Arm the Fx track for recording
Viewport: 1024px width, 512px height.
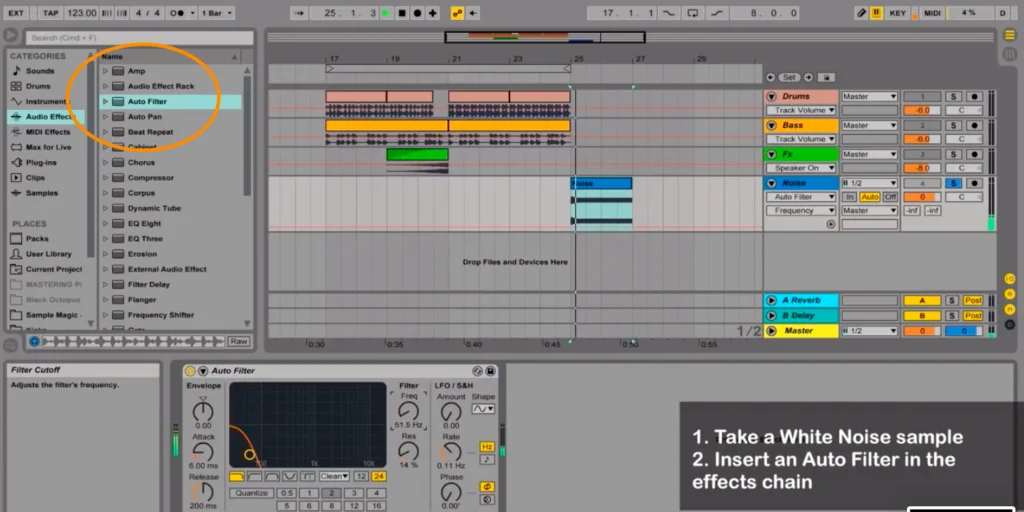974,154
